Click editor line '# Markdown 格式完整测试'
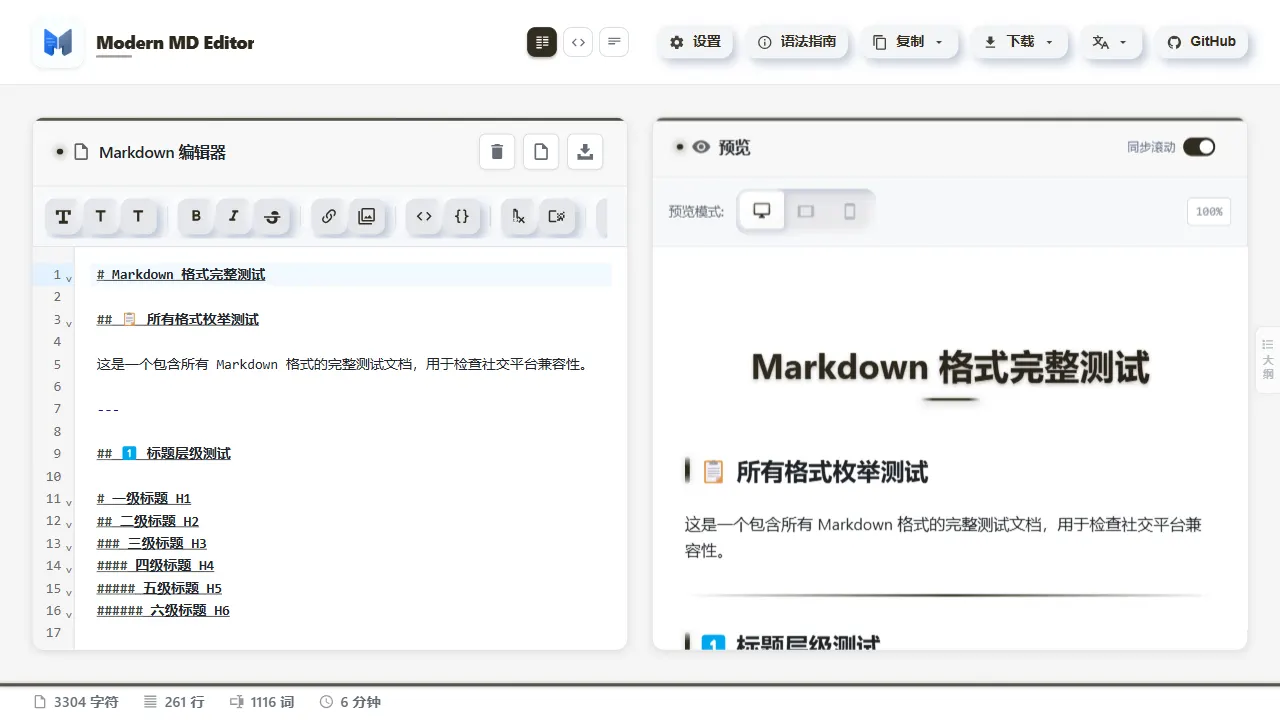This screenshot has height=720, width=1280. click(x=181, y=274)
